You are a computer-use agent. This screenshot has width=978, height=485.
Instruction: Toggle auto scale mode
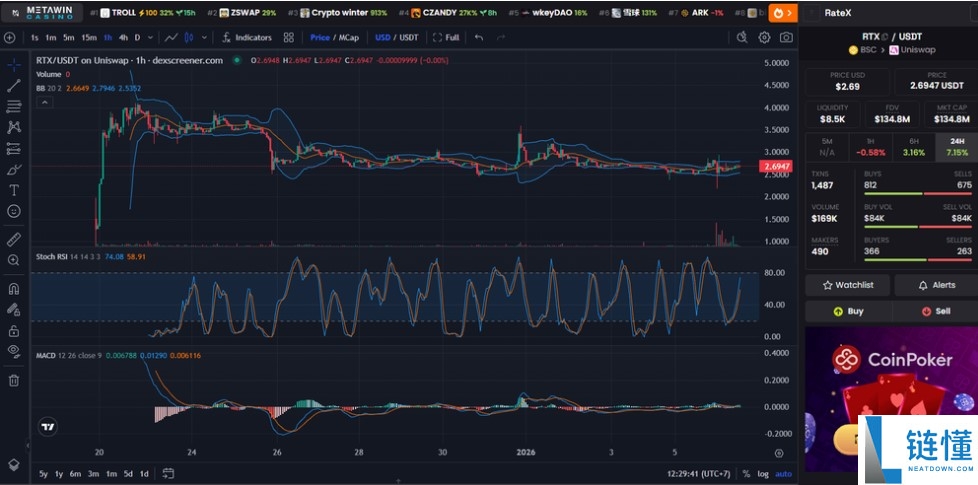pyautogui.click(x=783, y=474)
